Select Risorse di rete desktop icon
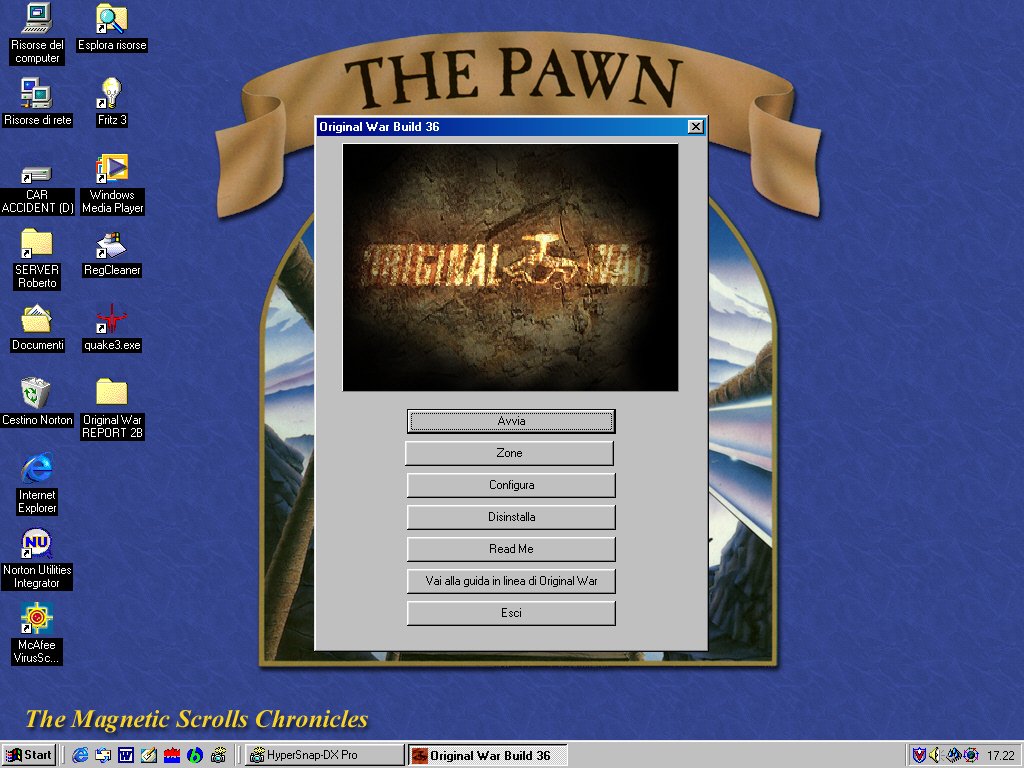 37,103
